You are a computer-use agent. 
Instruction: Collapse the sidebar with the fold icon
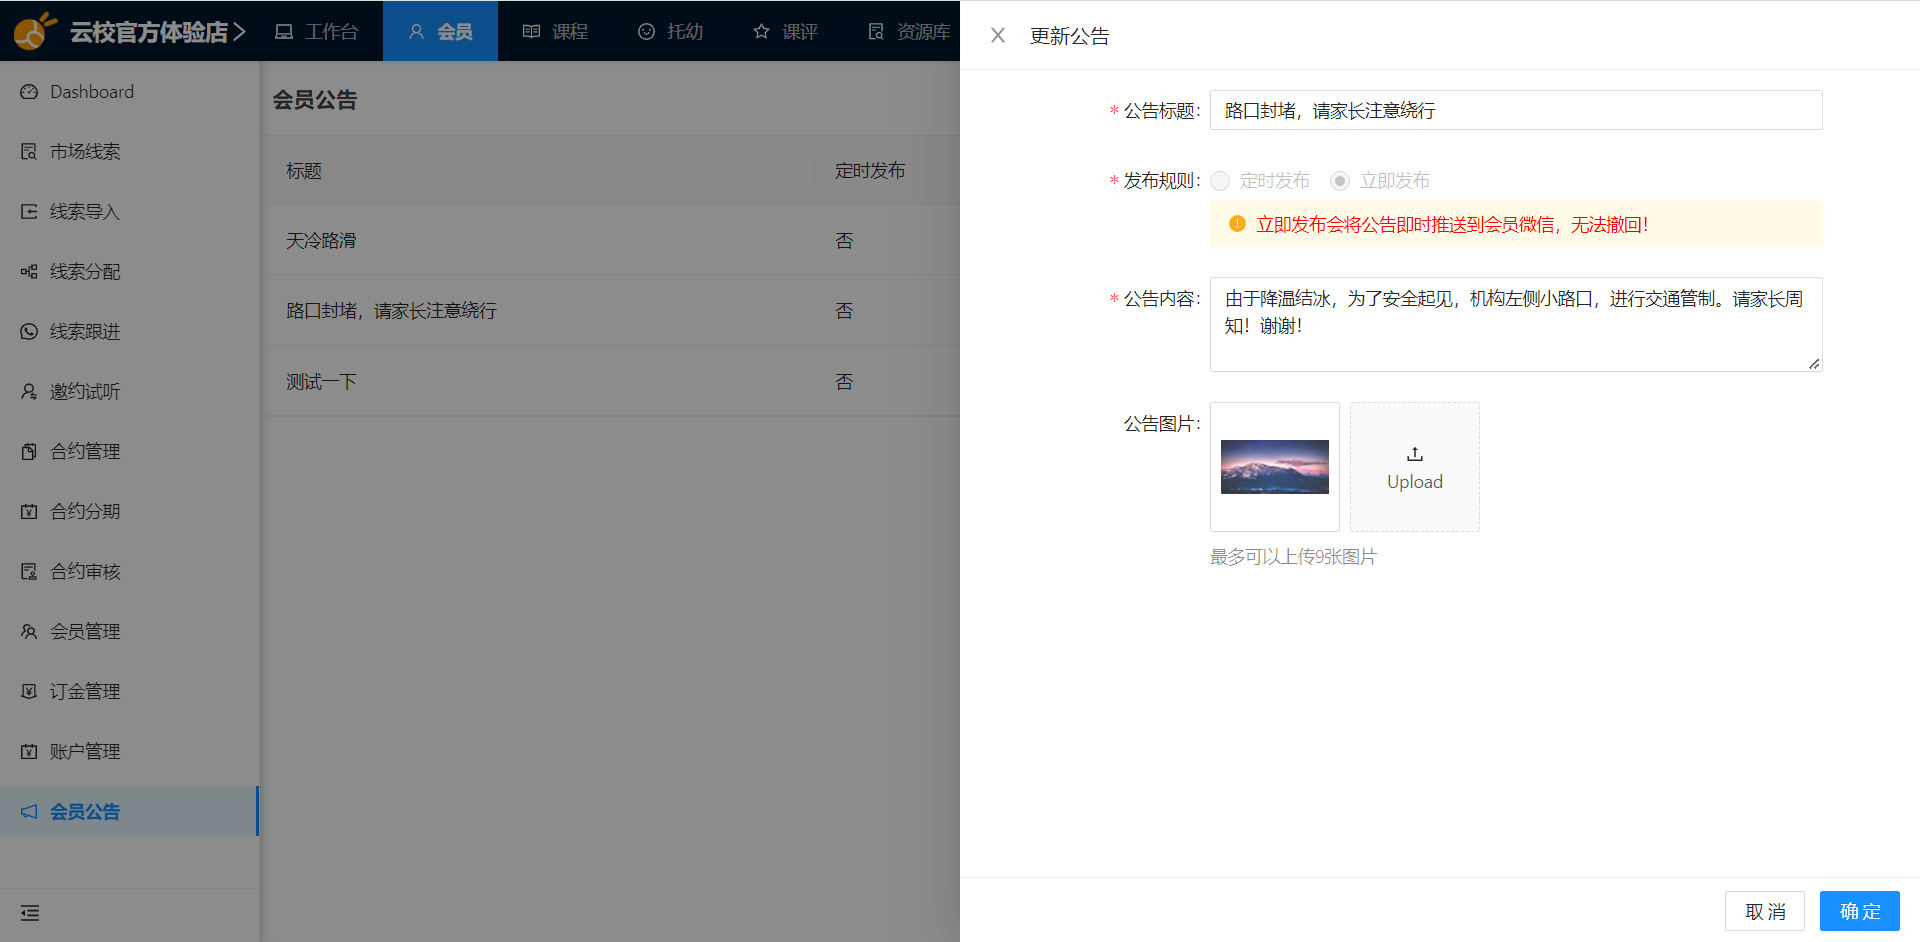[x=30, y=913]
